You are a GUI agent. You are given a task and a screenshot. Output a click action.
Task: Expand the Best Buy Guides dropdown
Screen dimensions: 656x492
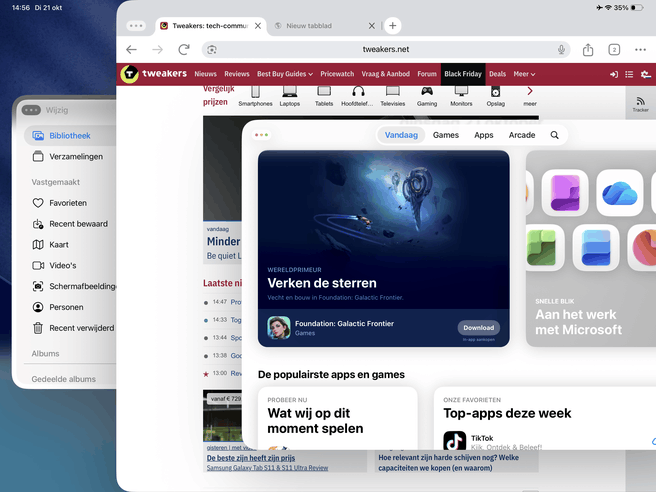(284, 74)
